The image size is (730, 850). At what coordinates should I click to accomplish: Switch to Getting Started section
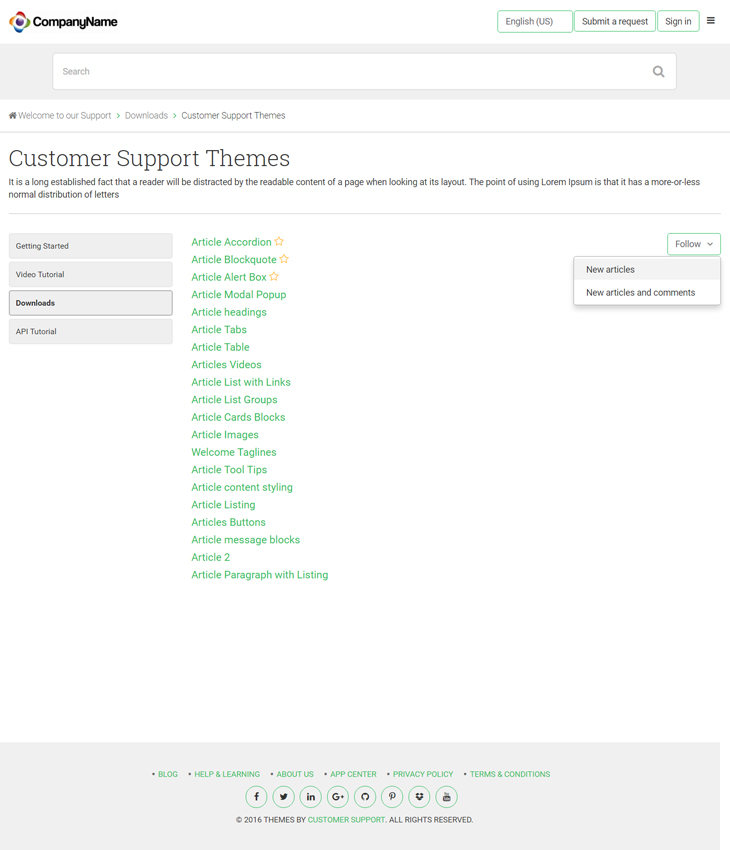pyautogui.click(x=91, y=246)
